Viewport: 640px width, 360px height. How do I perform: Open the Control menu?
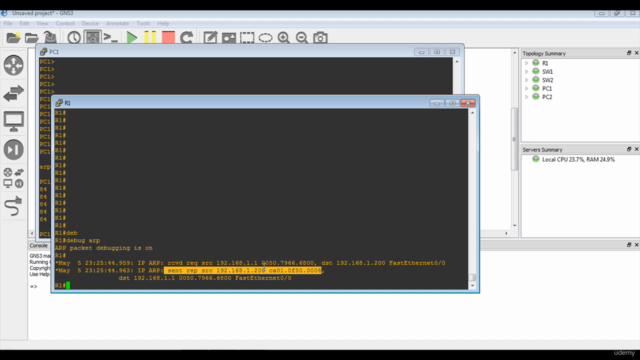pyautogui.click(x=65, y=23)
